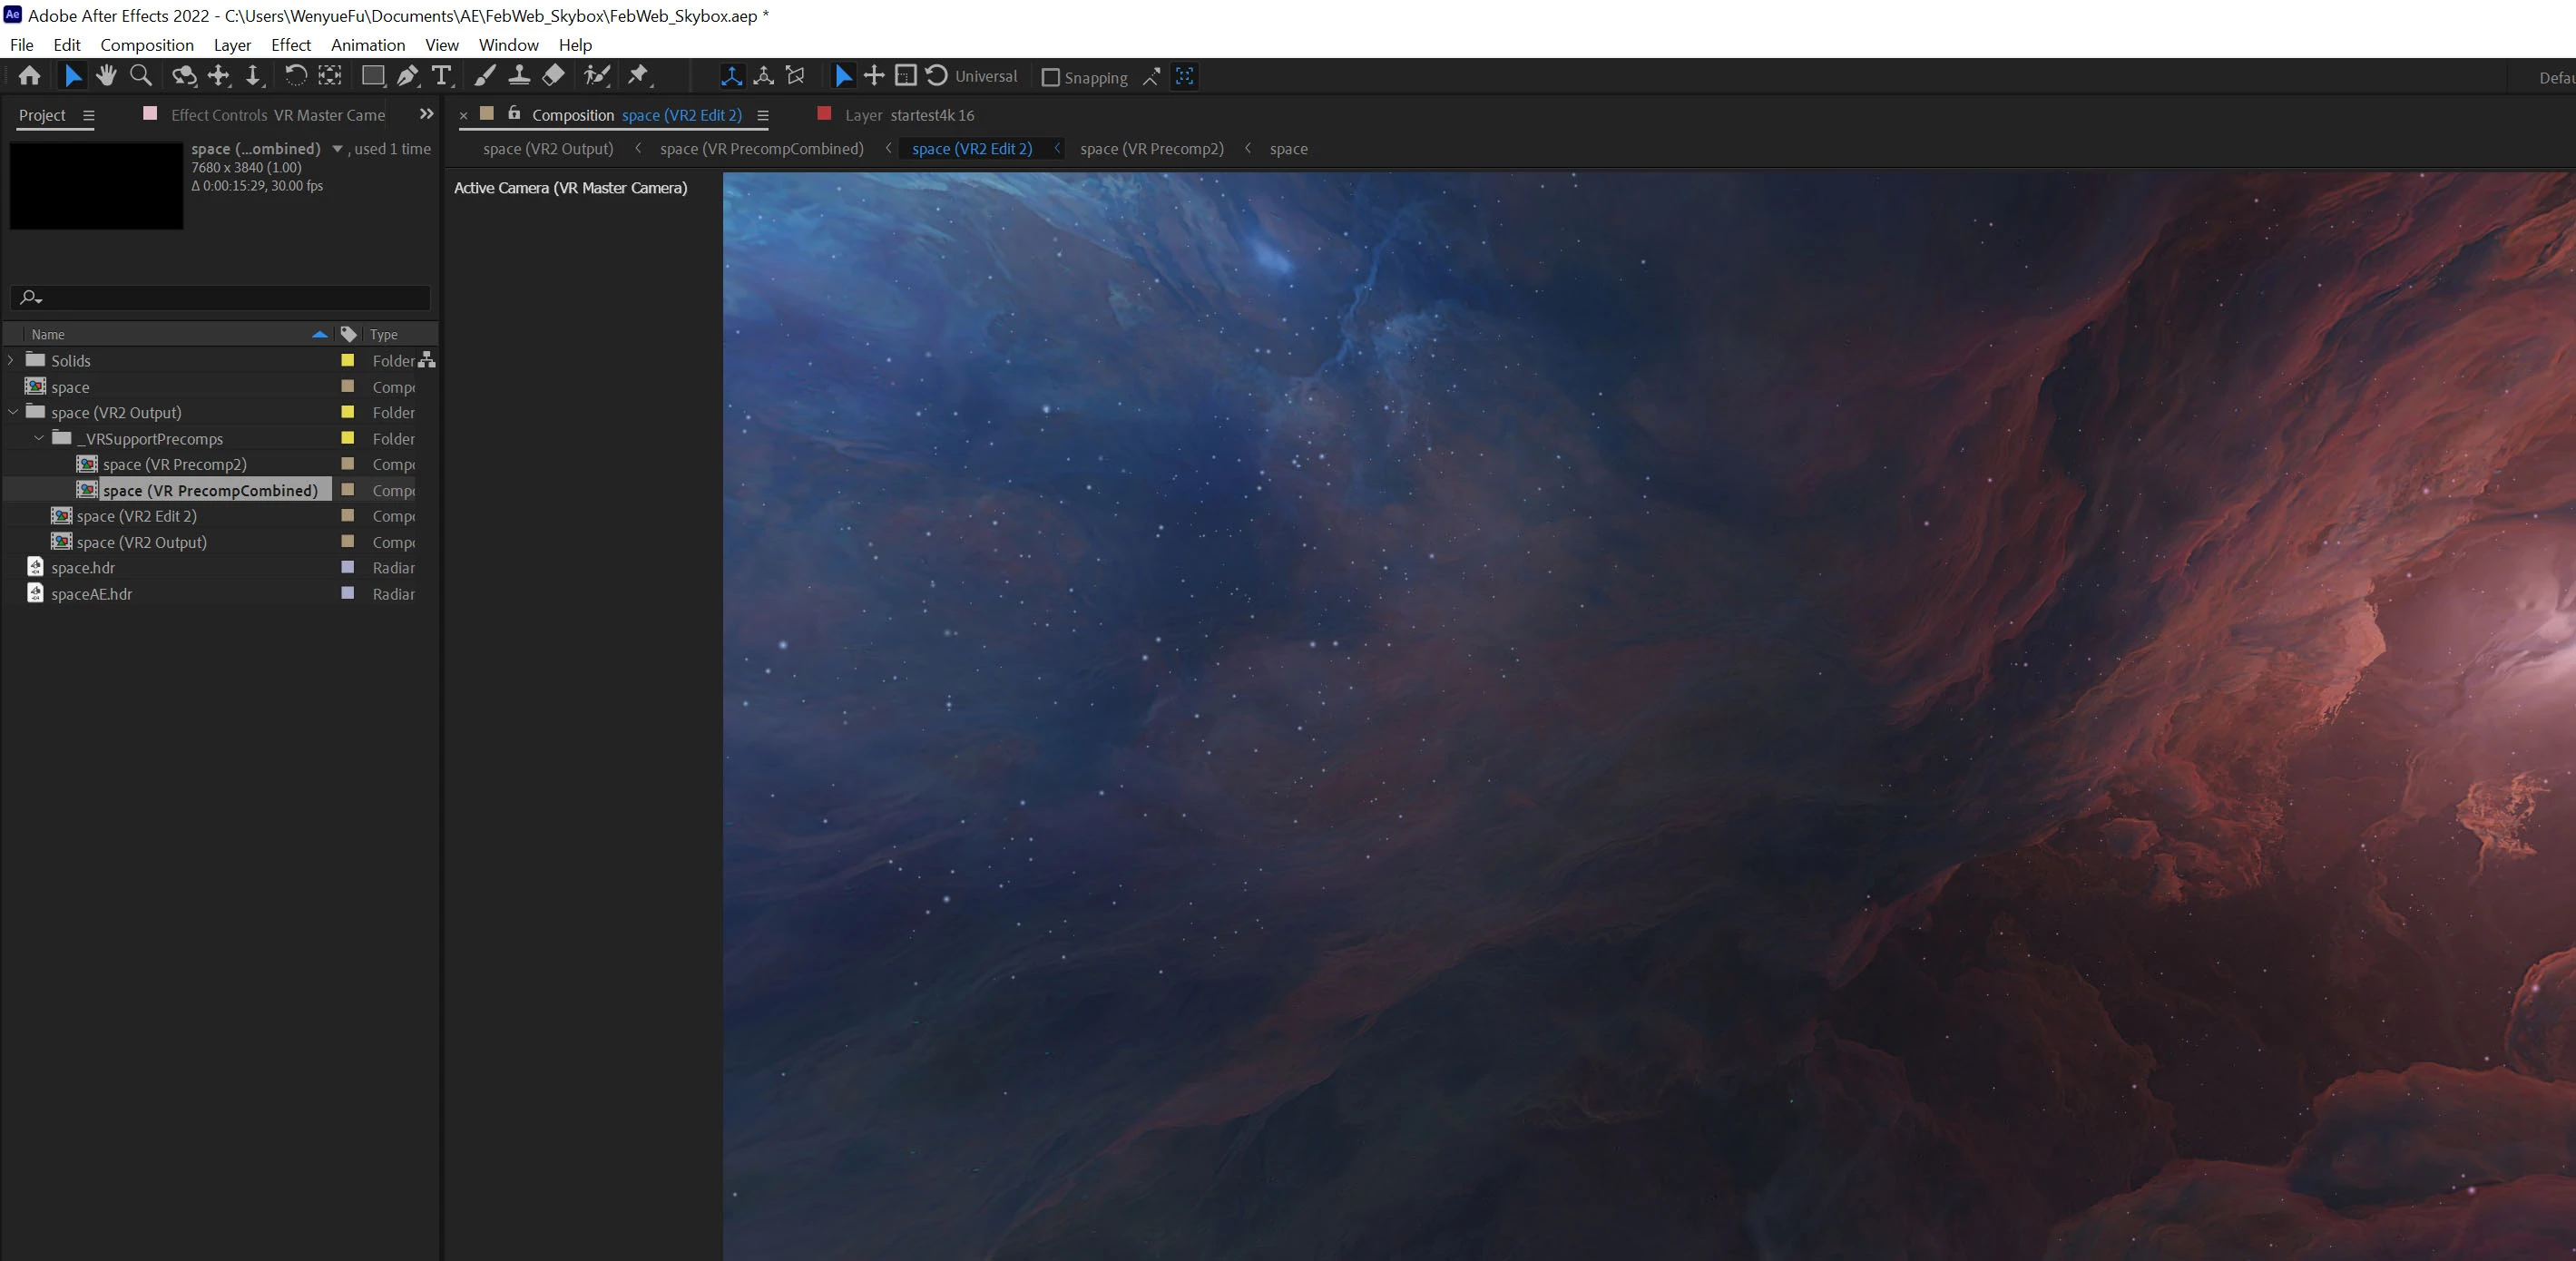Click space (VR2 Output) breadcrumb in flowchart
The image size is (2576, 1261).
tap(548, 149)
